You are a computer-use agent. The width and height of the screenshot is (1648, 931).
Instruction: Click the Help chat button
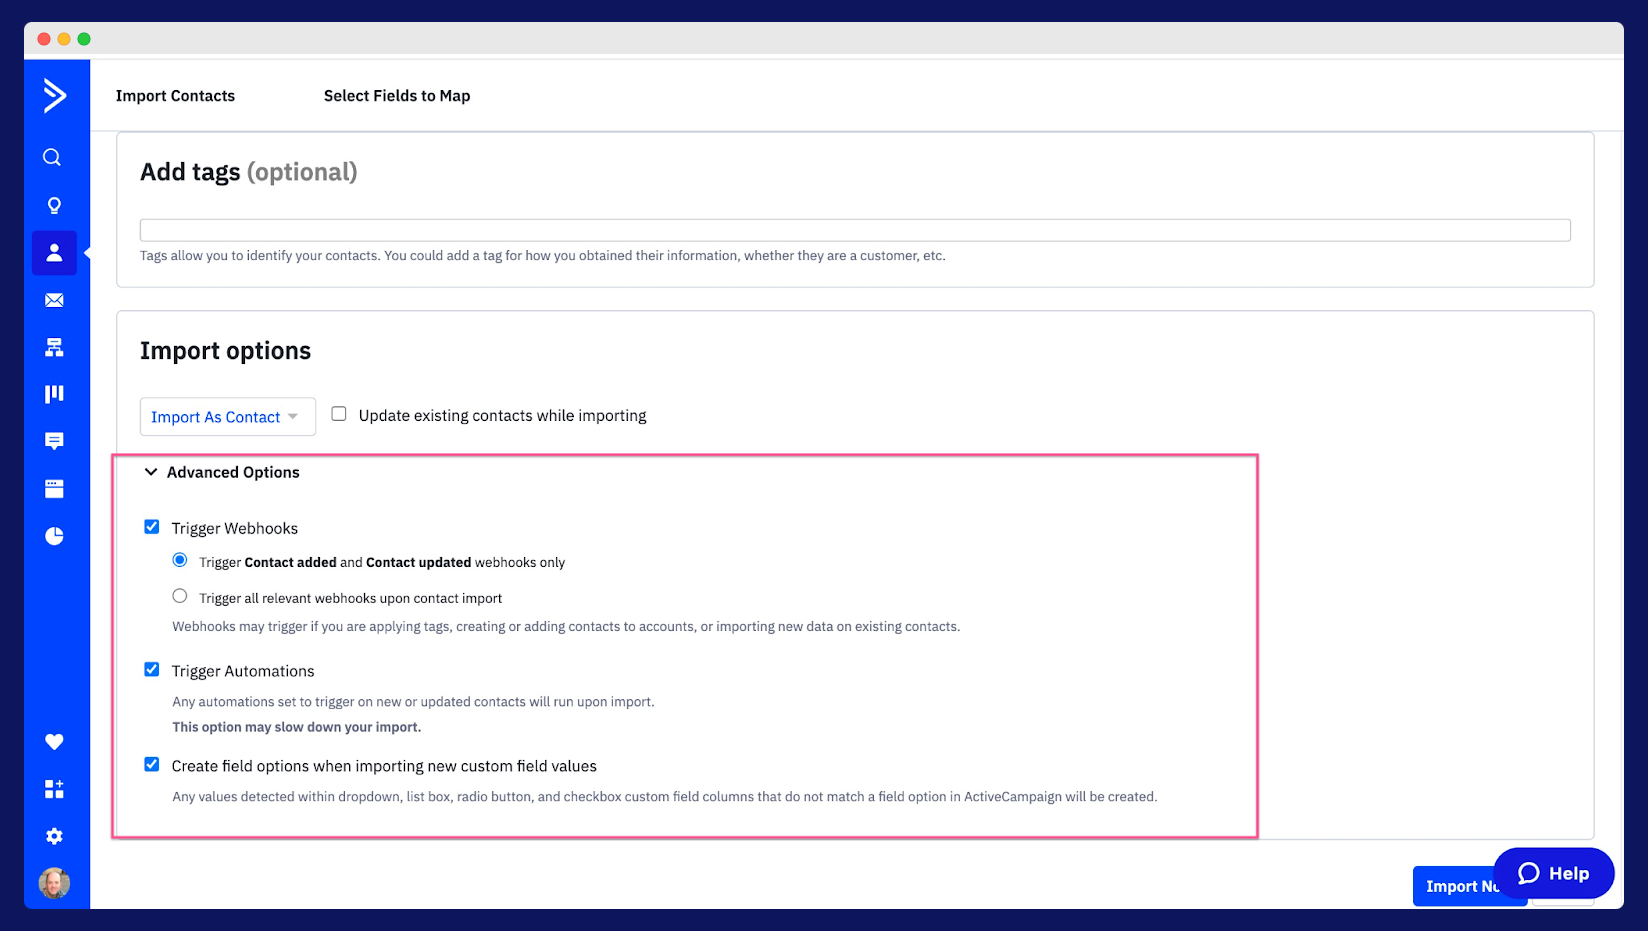(x=1553, y=873)
